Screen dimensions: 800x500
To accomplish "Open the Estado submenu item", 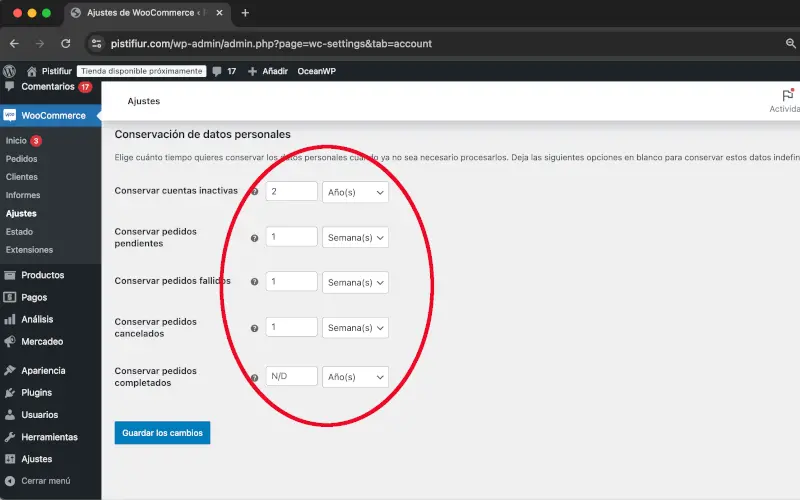I will 19,232.
